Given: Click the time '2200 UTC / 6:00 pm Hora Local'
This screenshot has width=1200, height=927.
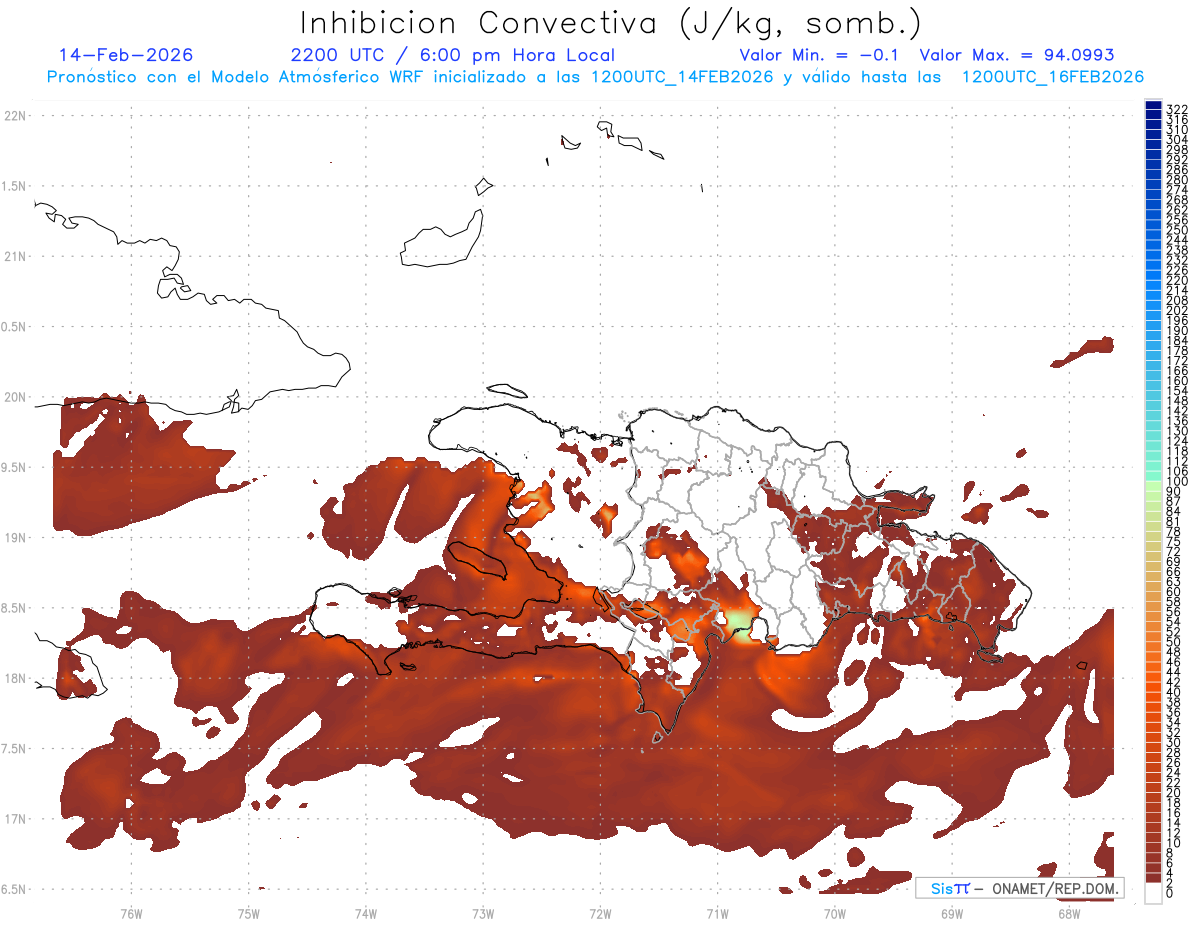Looking at the screenshot, I should click(x=452, y=55).
